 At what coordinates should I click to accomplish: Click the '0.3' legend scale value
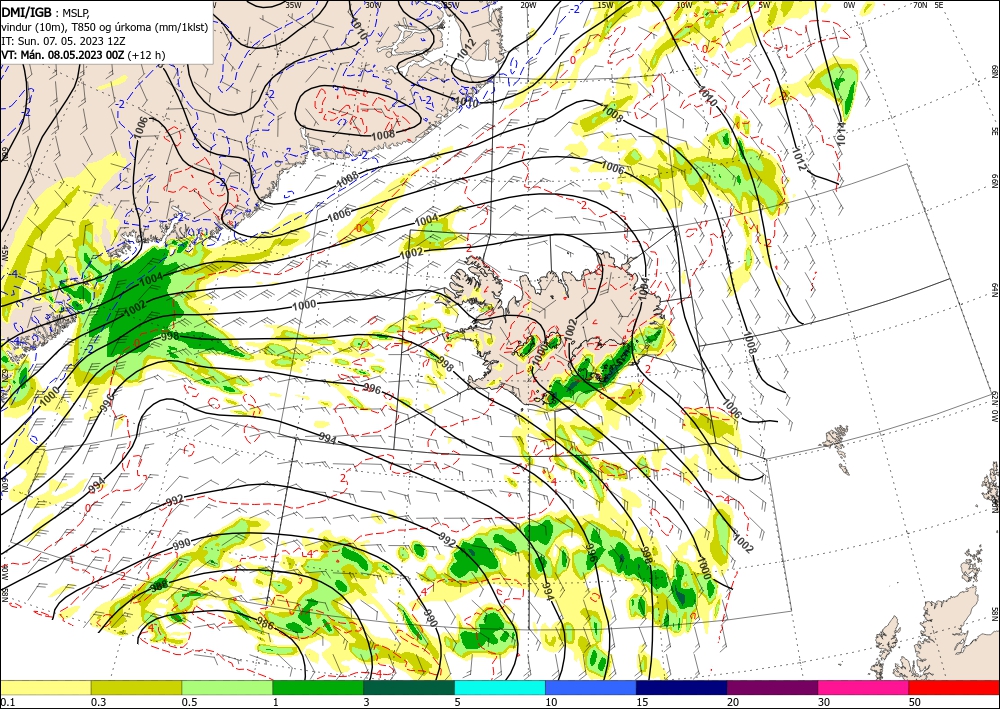click(x=98, y=702)
